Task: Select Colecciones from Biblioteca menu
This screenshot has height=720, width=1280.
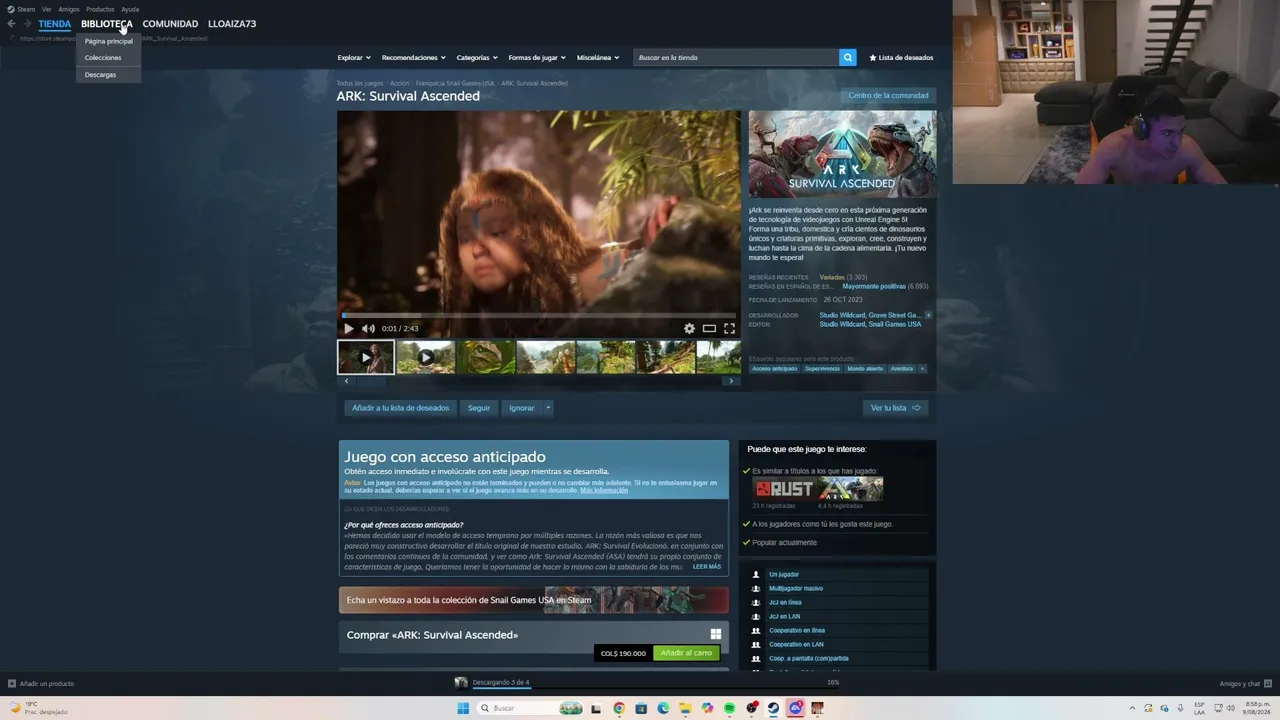Action: (109, 58)
